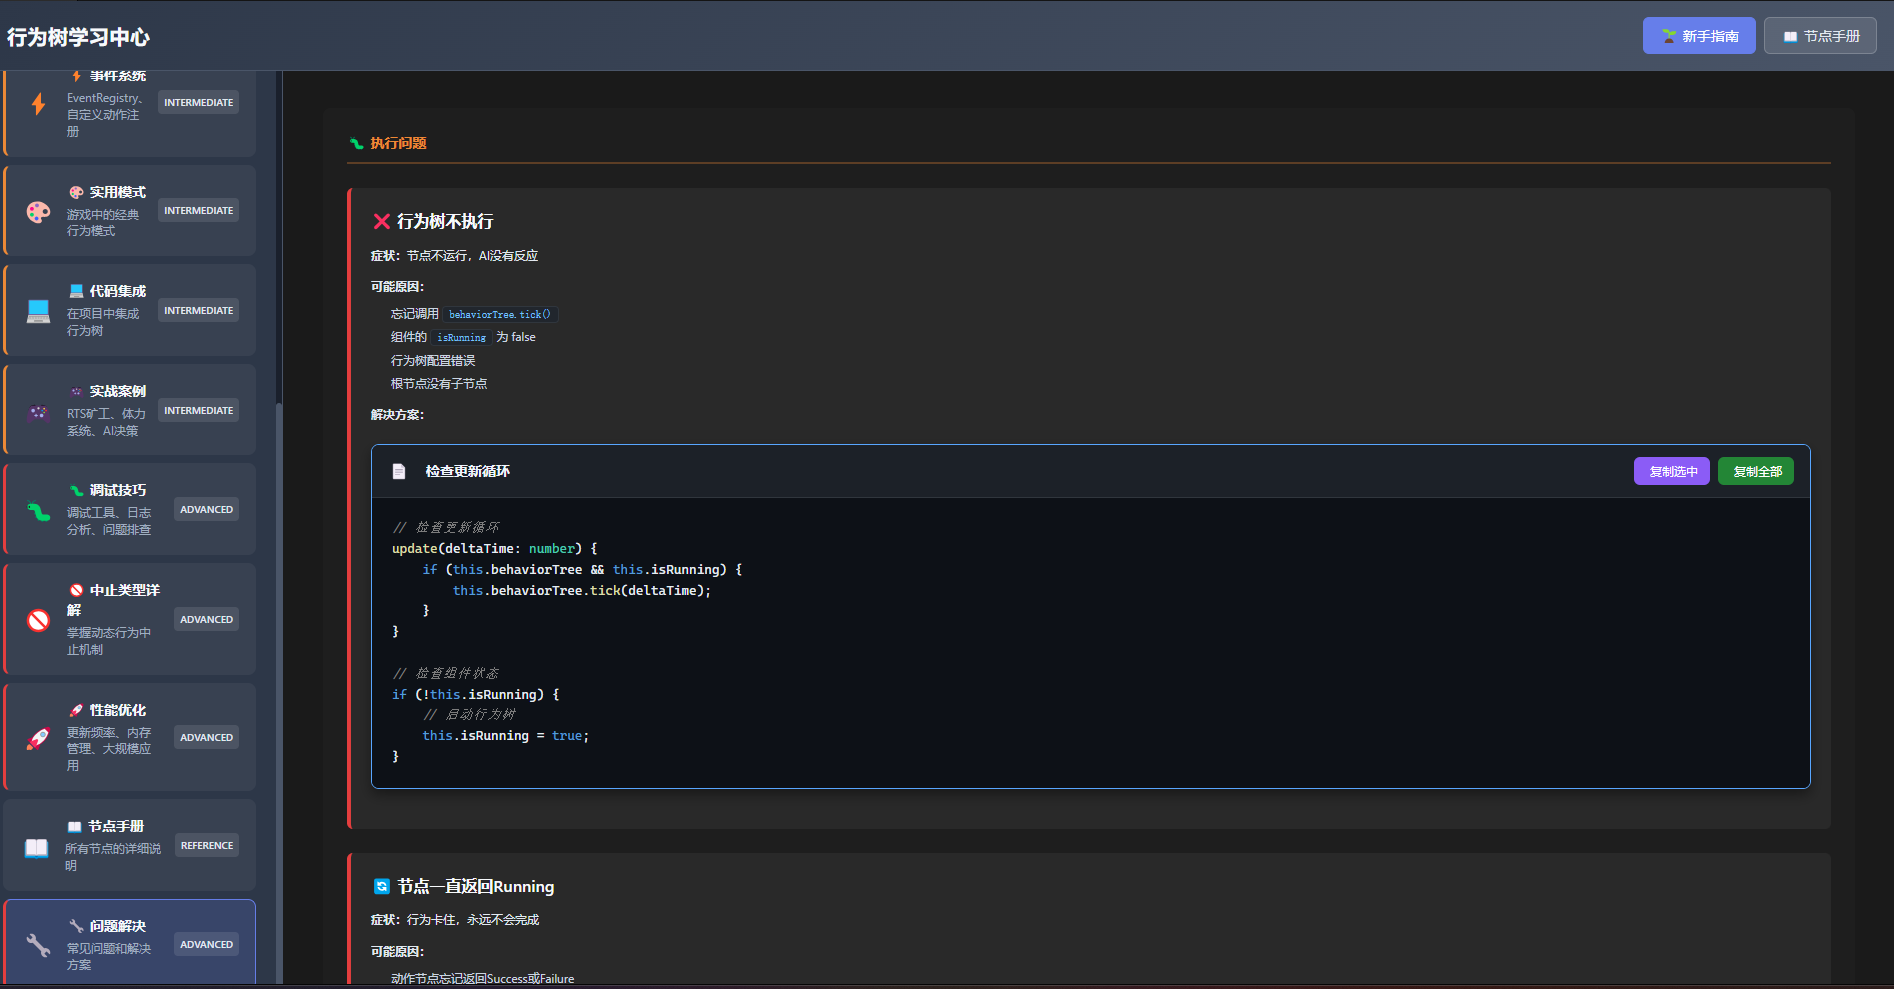Click the 节点一直返回Running heading

coord(476,886)
